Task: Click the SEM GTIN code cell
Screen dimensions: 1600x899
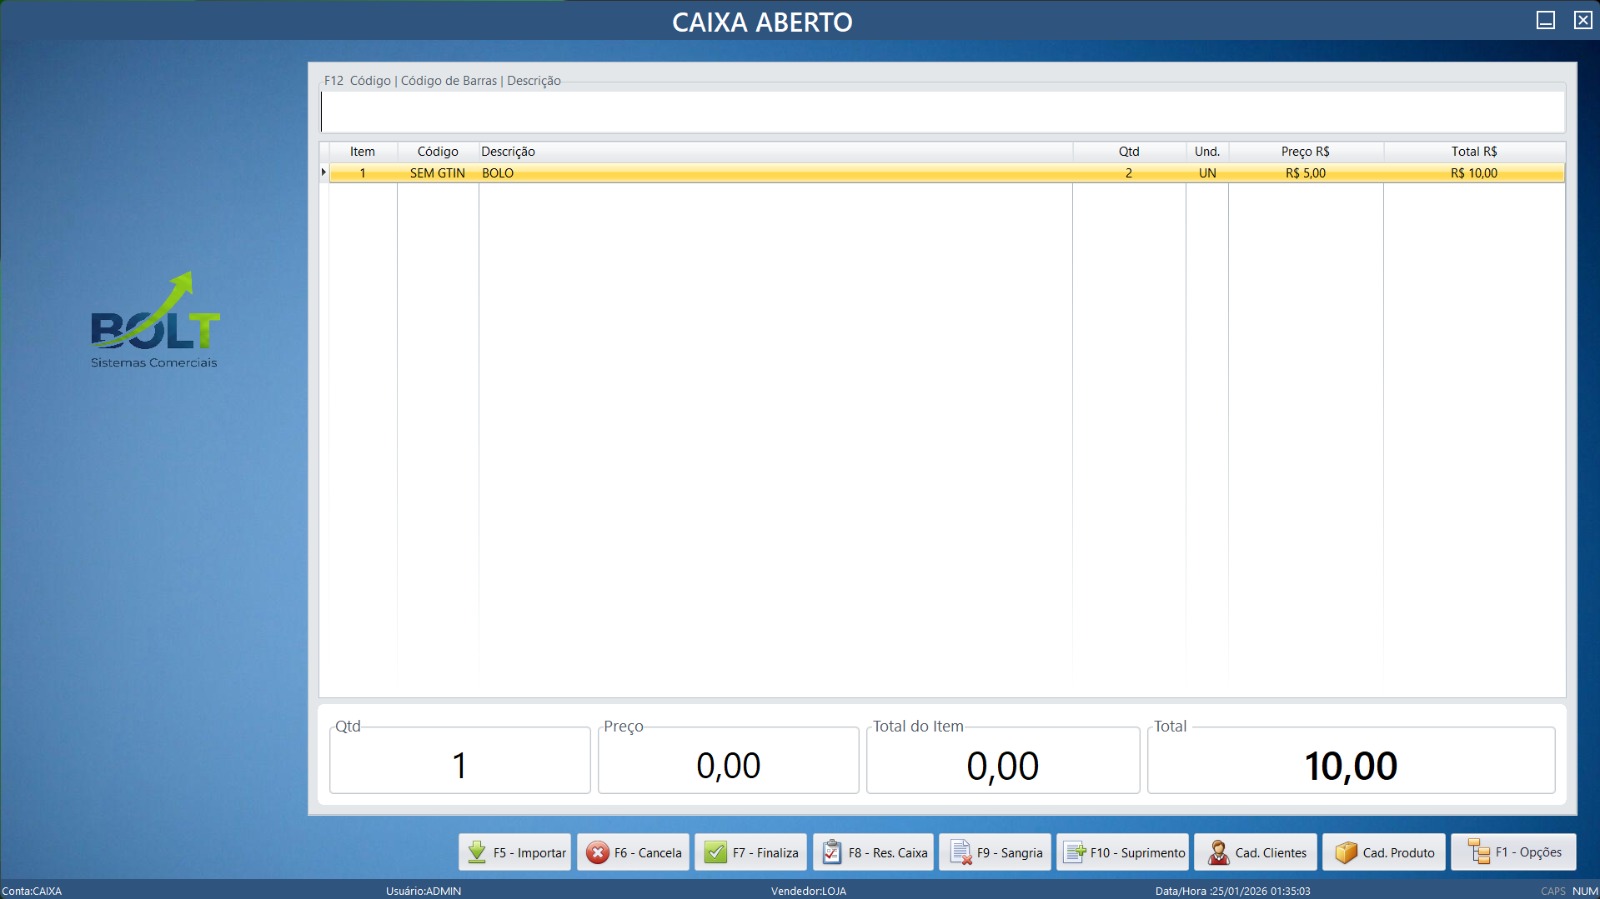Action: 438,173
